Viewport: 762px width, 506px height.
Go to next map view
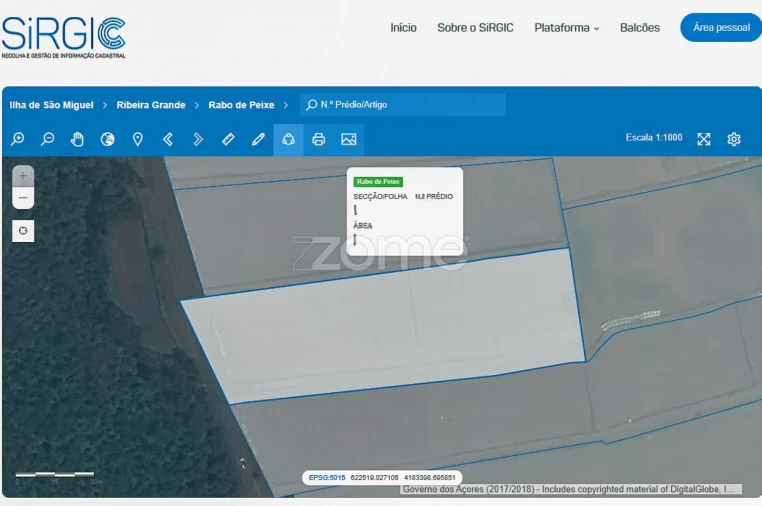(198, 139)
